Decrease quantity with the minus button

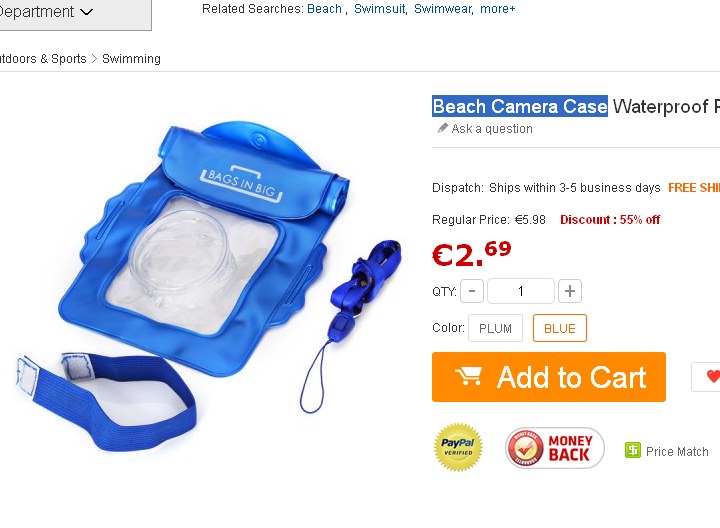(472, 291)
